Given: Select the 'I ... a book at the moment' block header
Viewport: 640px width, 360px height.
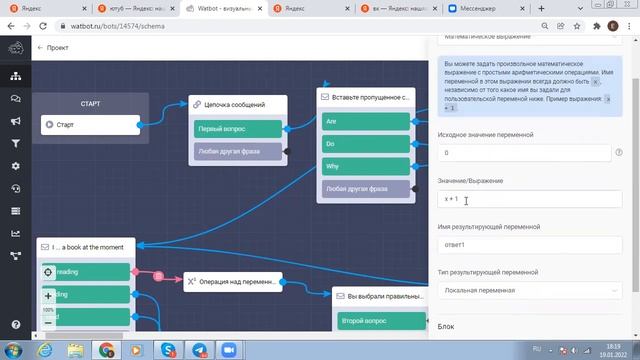Looking at the screenshot, I should tap(86, 247).
